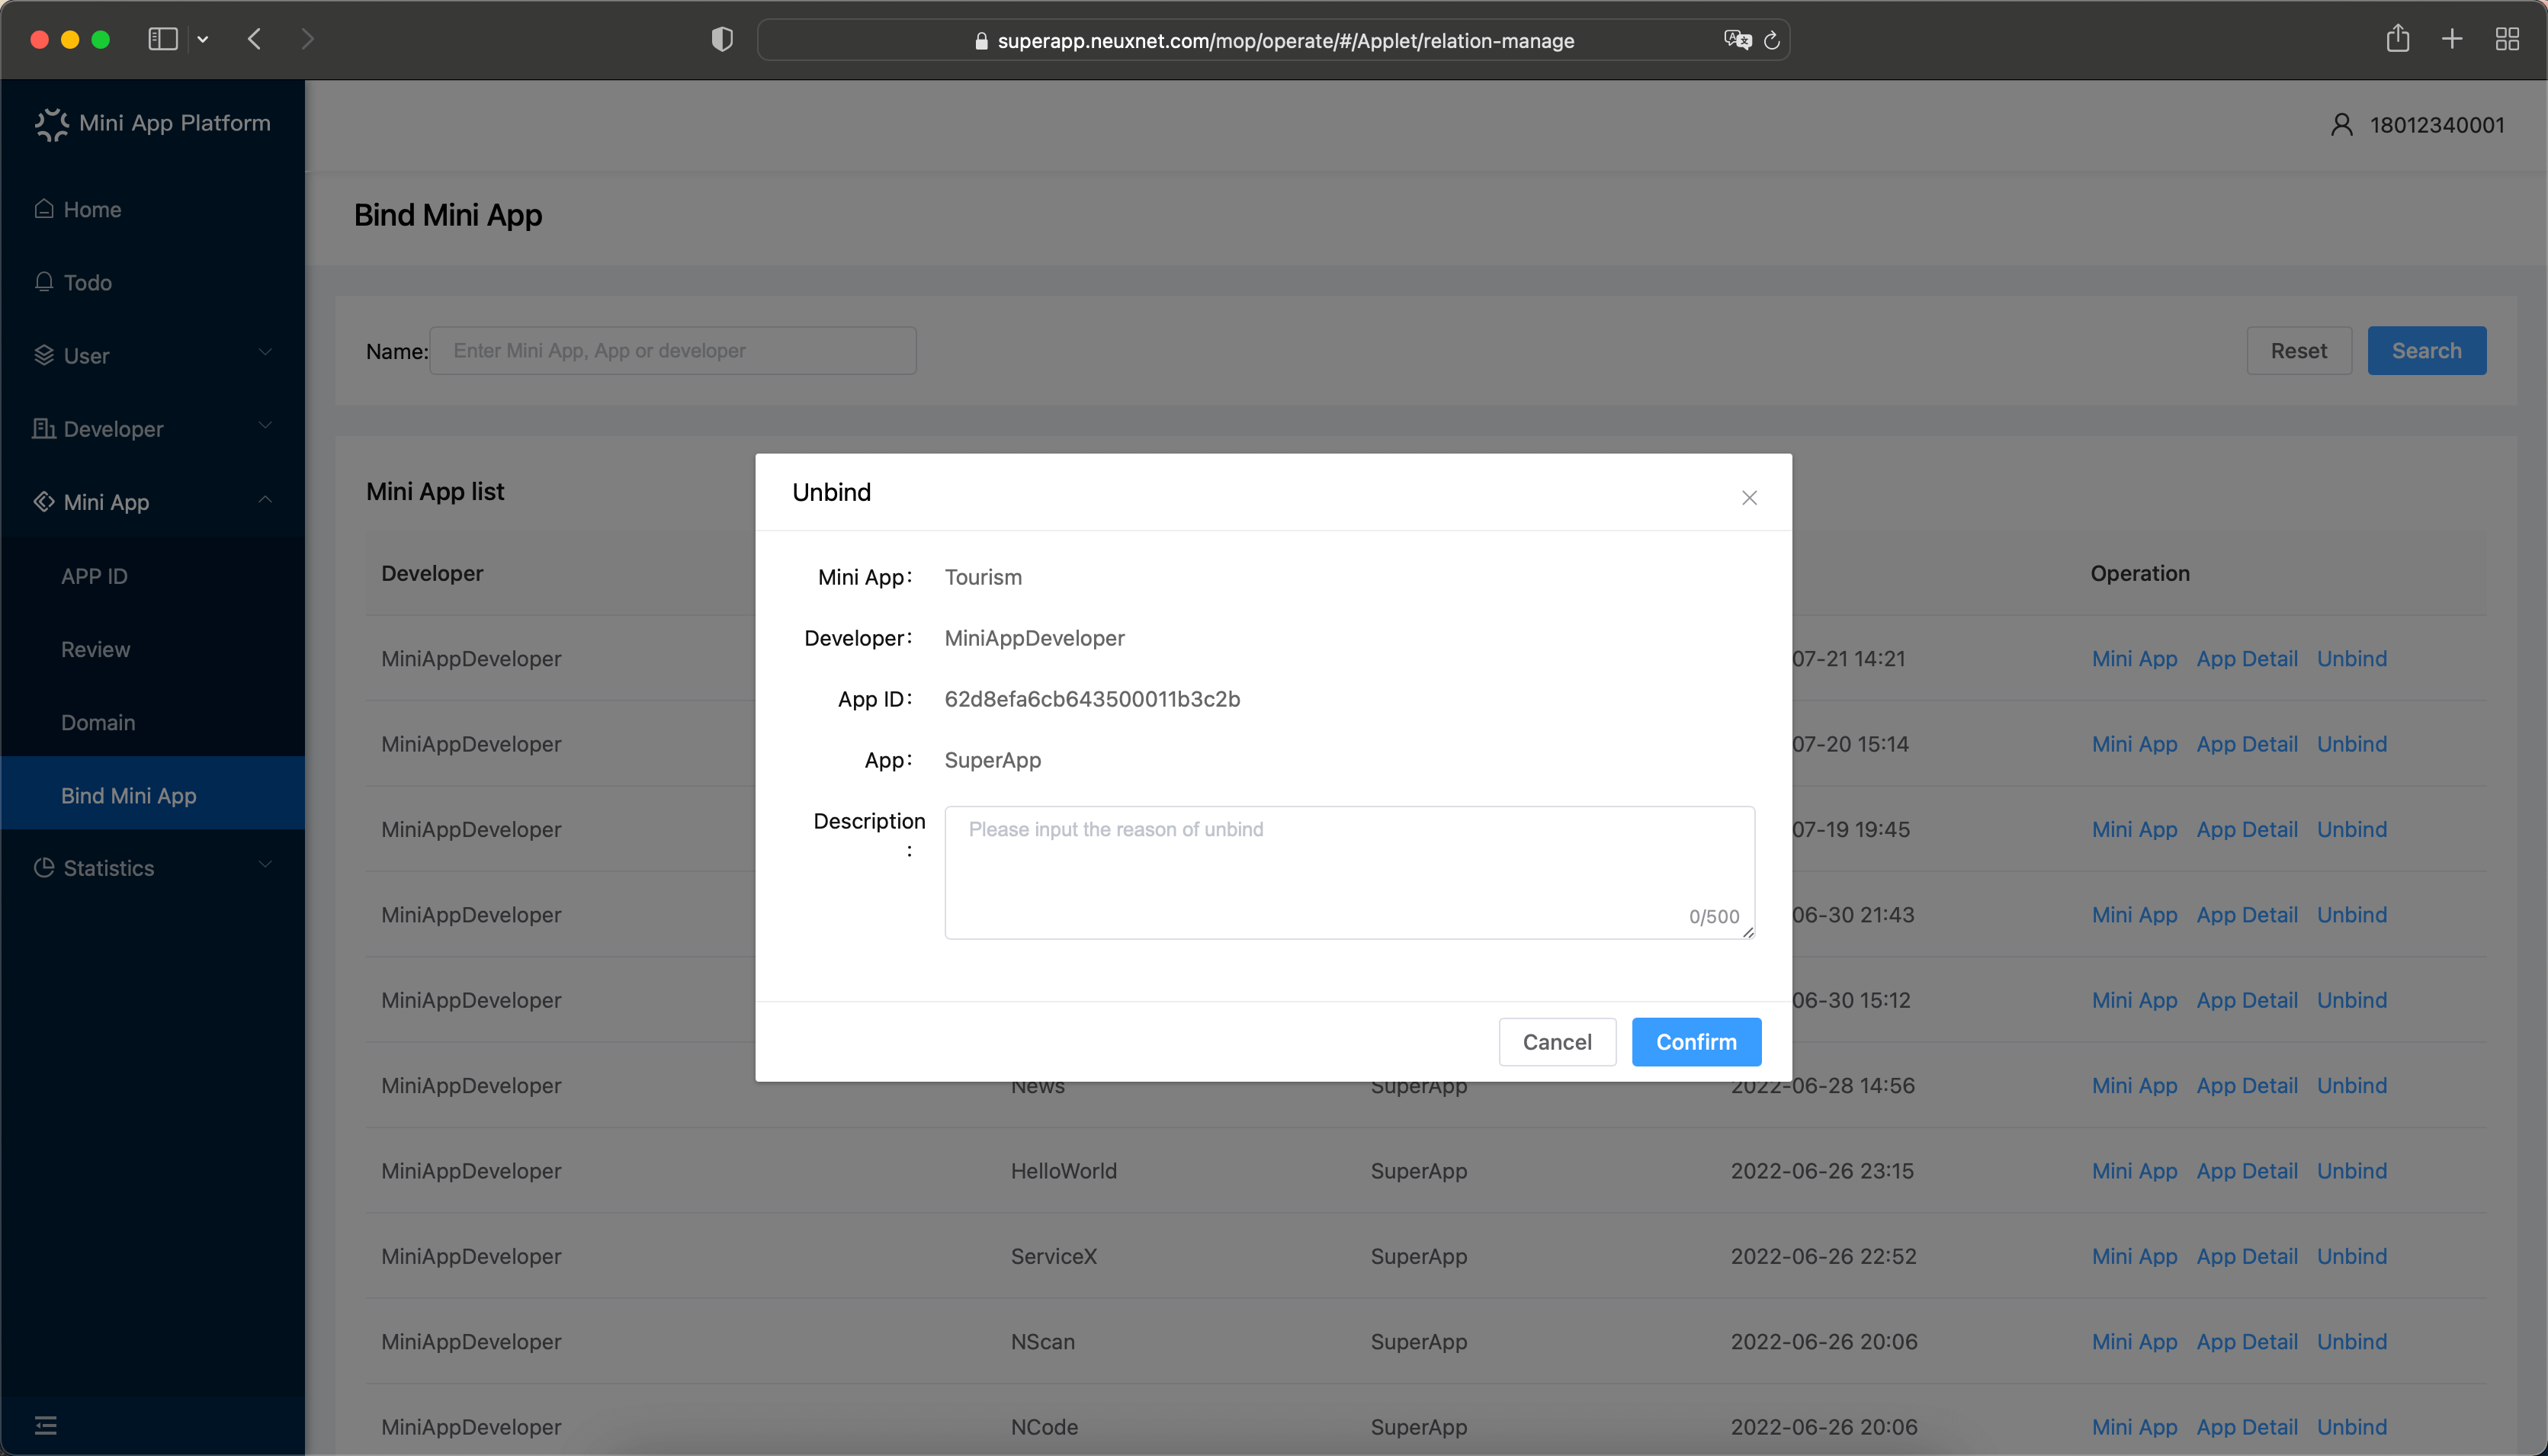Click the Todo bell icon

point(44,282)
